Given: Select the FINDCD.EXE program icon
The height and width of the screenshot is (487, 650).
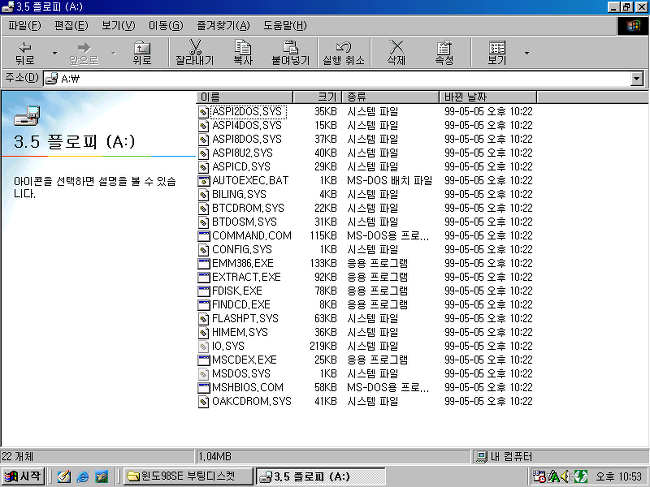Looking at the screenshot, I should pyautogui.click(x=203, y=305).
